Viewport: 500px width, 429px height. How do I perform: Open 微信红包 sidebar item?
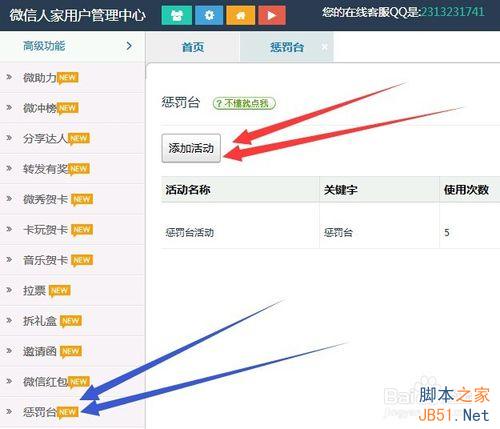coord(72,382)
